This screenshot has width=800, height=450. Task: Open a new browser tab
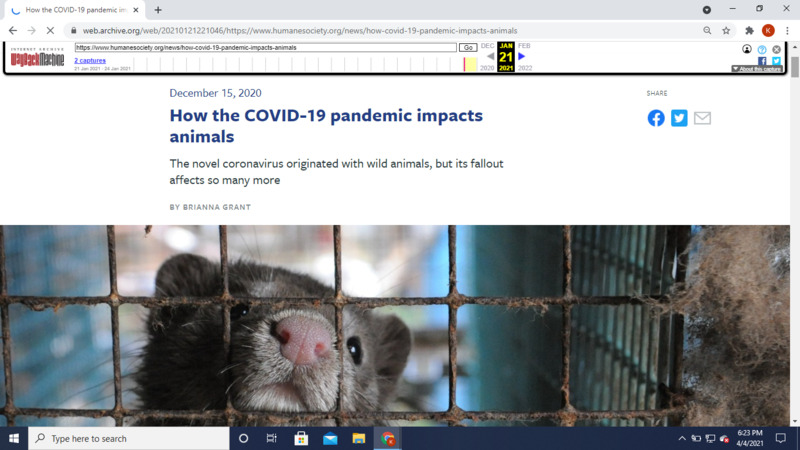pyautogui.click(x=158, y=9)
